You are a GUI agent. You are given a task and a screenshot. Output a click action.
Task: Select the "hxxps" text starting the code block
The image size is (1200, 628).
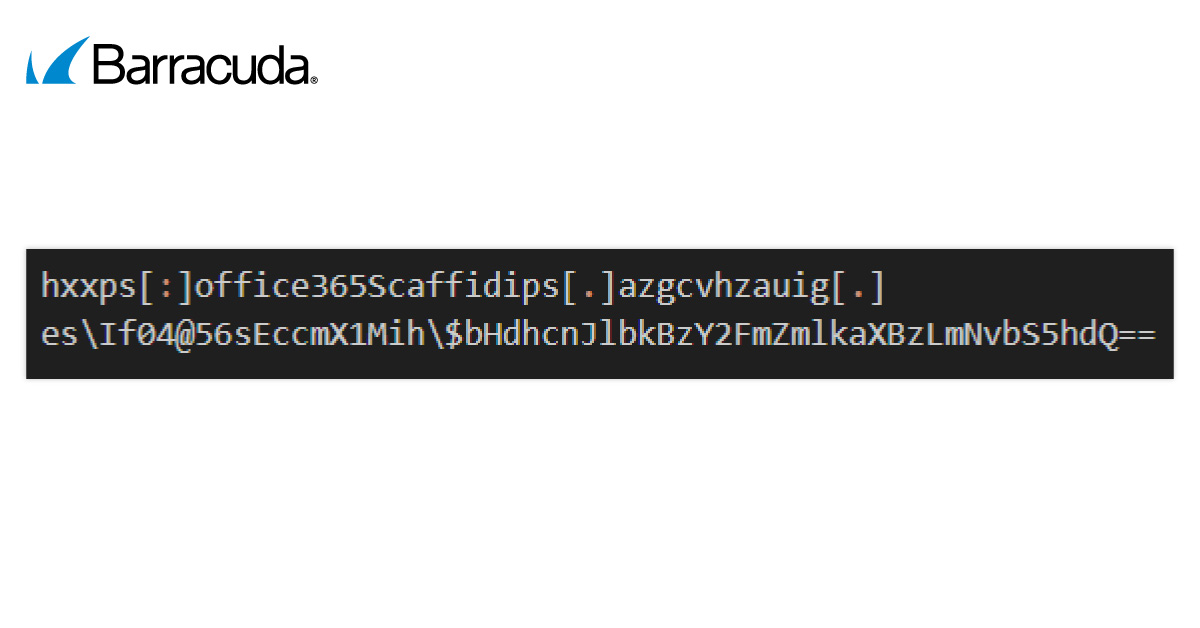point(87,286)
